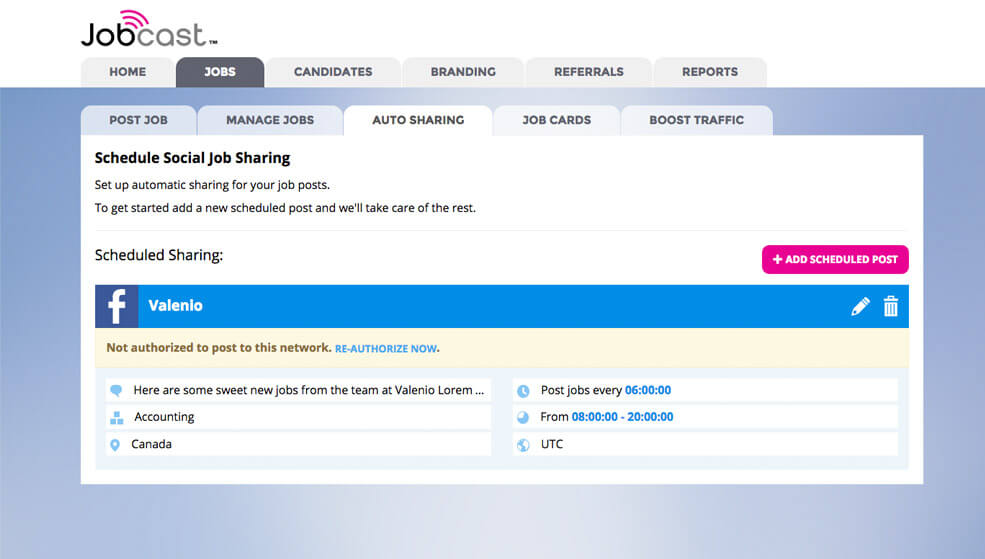
Task: Open the Branding tab
Action: [x=463, y=72]
